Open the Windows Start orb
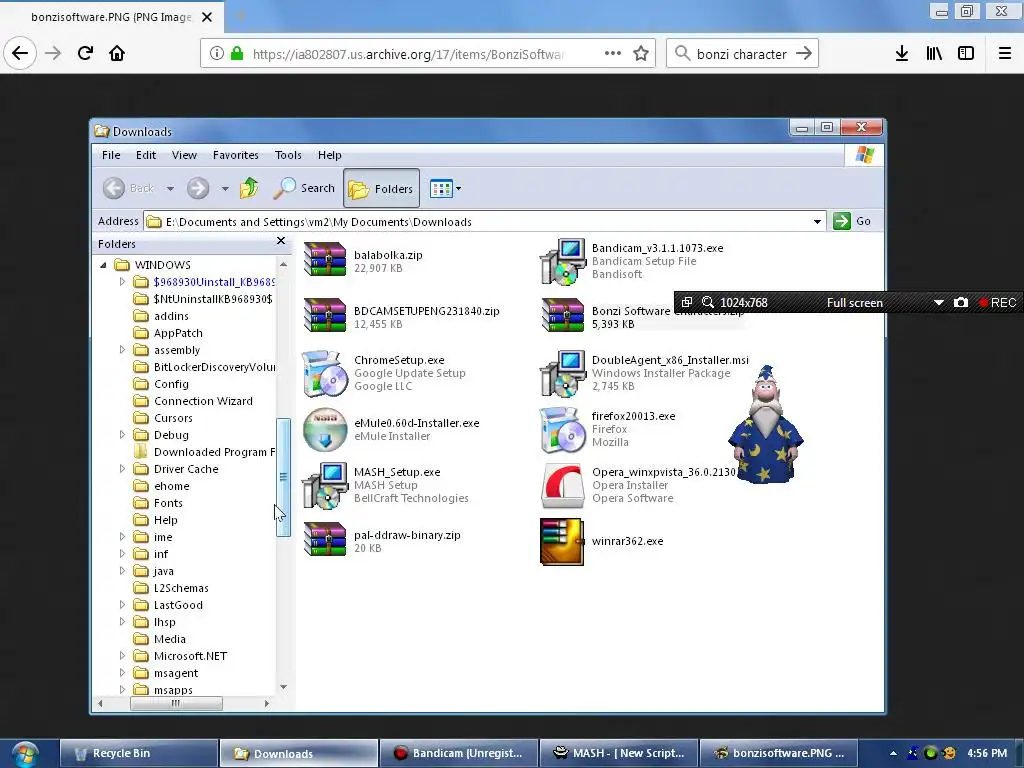 point(25,754)
